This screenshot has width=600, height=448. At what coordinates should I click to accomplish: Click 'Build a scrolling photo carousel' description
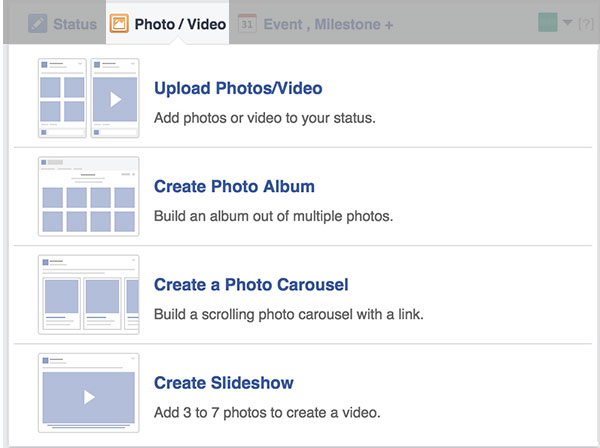coord(288,315)
